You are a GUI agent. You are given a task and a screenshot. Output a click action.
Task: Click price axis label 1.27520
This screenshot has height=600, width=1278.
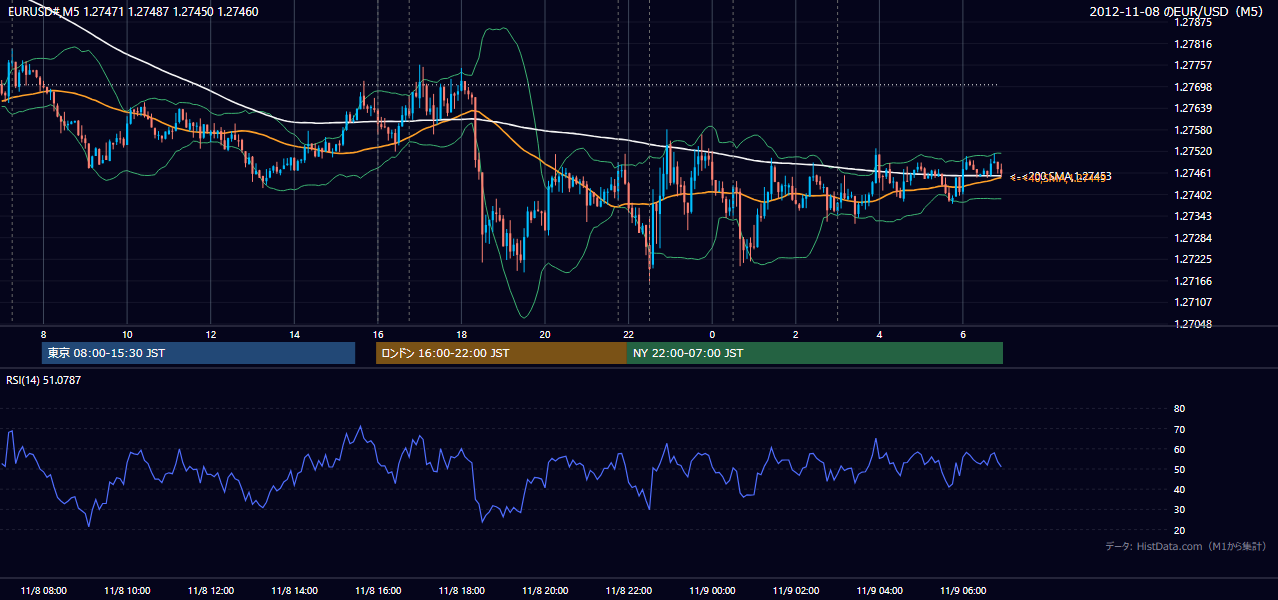1192,151
